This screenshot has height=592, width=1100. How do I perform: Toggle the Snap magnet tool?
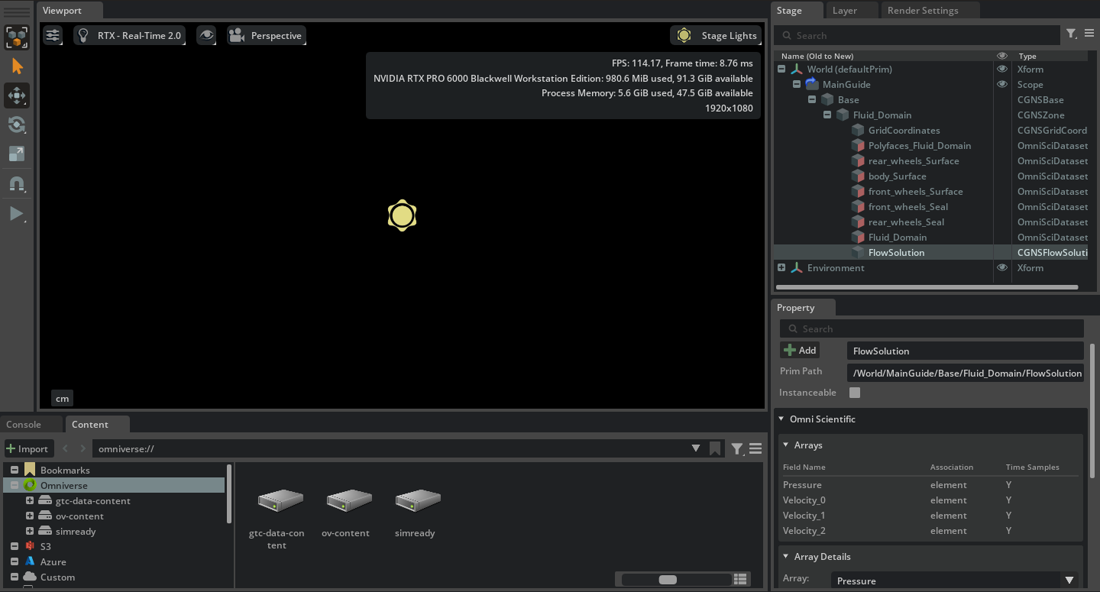click(x=17, y=184)
